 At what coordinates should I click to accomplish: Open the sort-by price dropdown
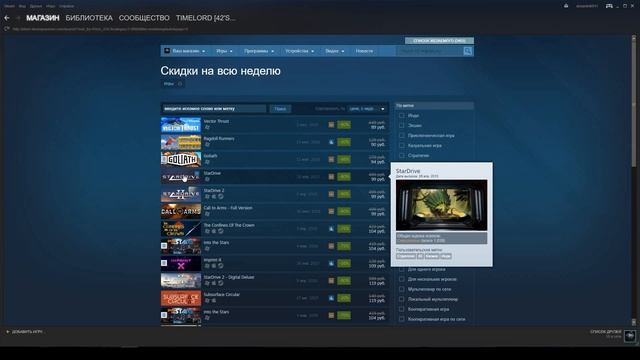[367, 109]
